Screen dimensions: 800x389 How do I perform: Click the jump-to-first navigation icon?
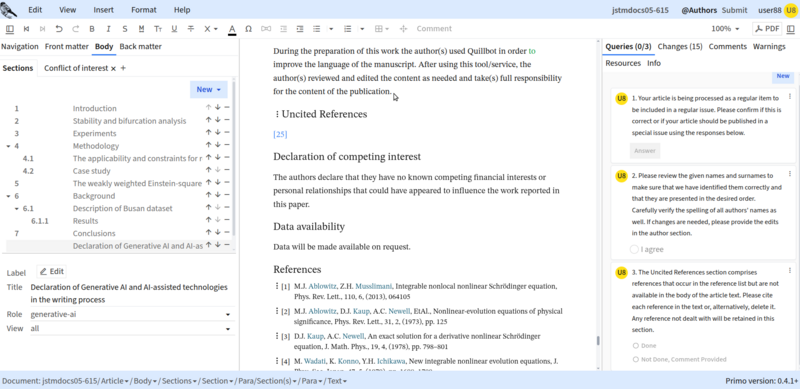click(x=27, y=29)
